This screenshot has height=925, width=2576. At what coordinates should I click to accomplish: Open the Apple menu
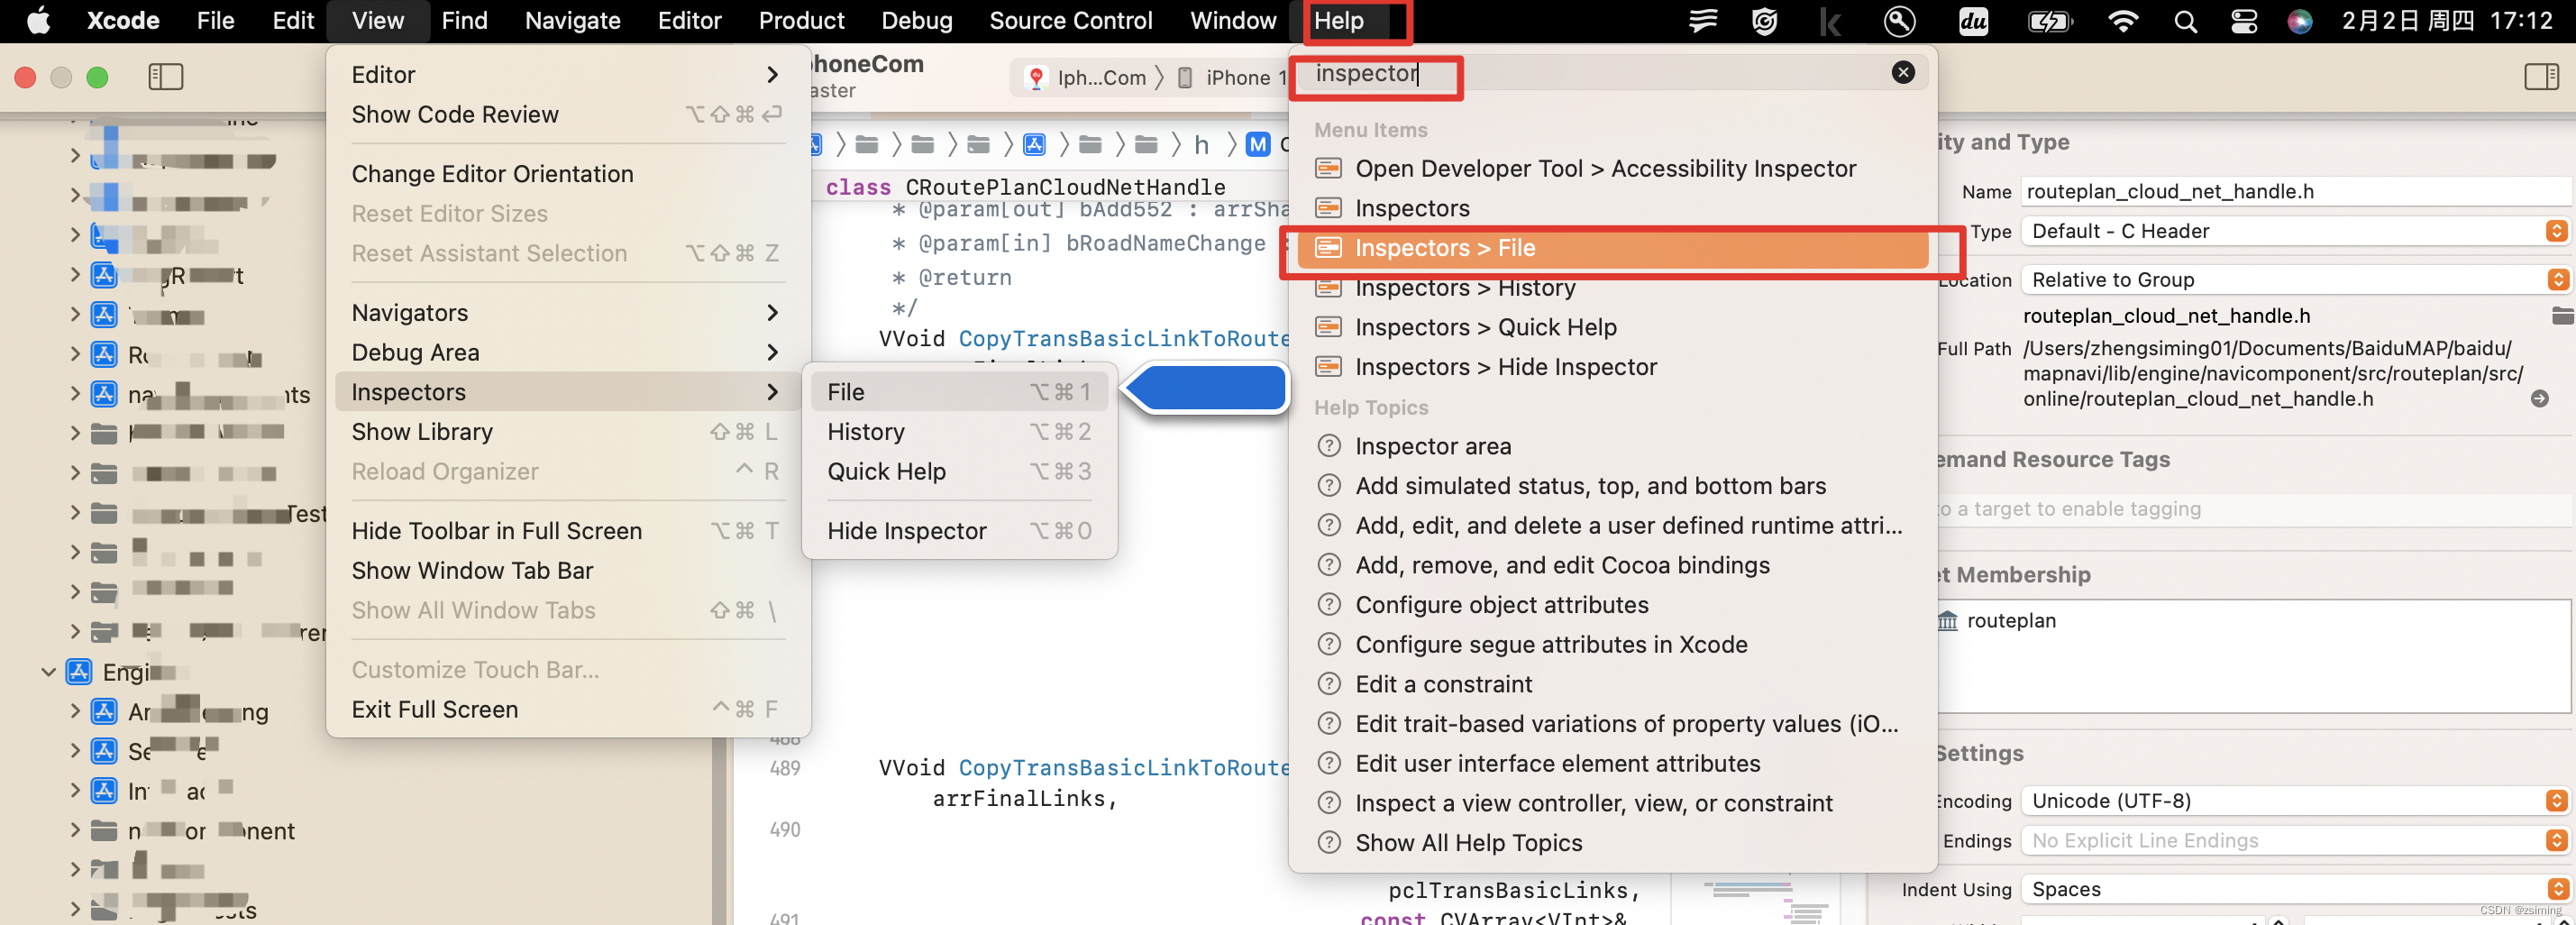point(38,20)
